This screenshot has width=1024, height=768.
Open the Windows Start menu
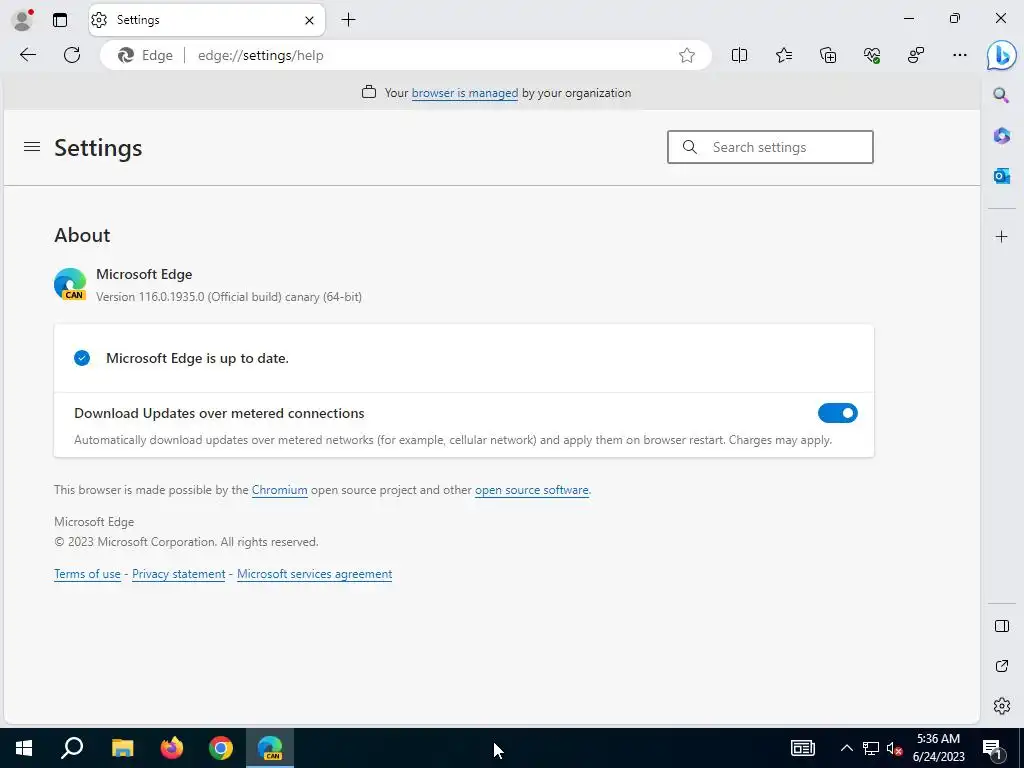coord(24,748)
